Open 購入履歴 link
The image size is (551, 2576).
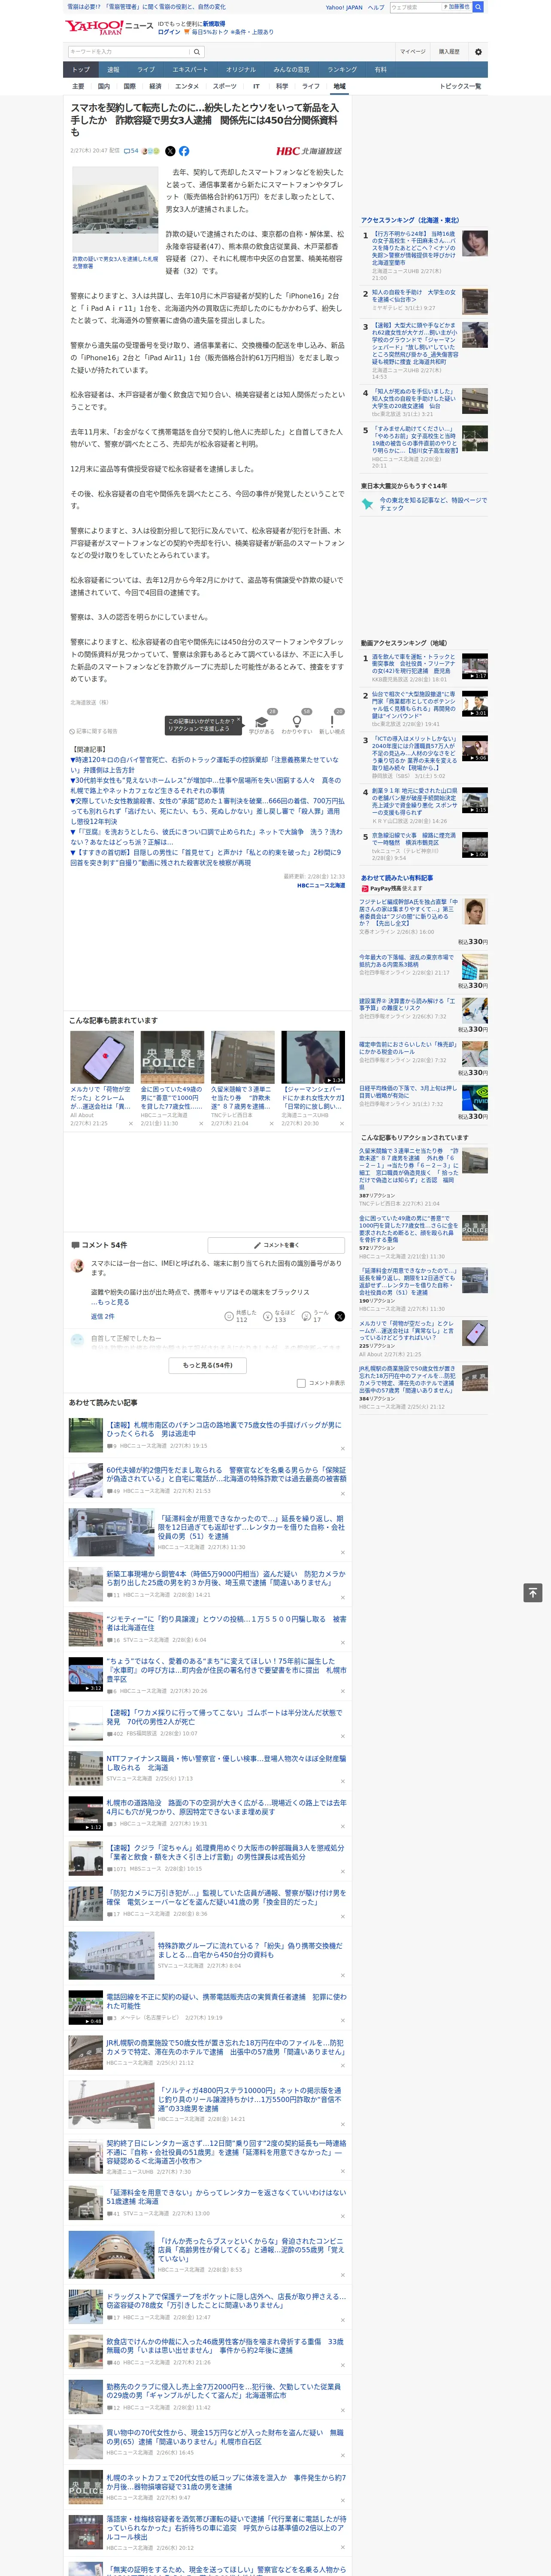coord(449,52)
